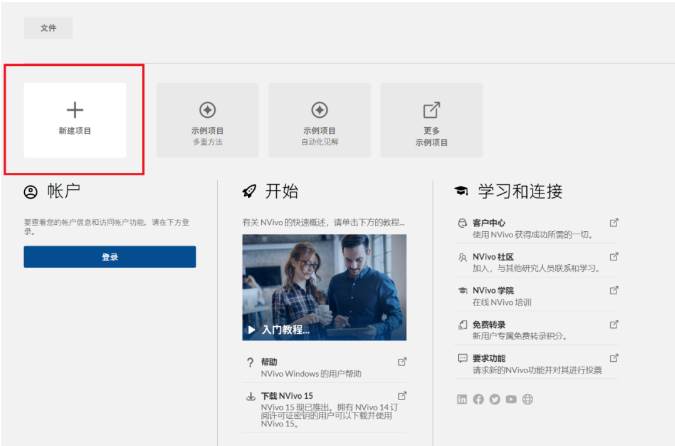Click the compass icon on 多重方法 tile
Screen dimensions: 675x446
pos(207,110)
